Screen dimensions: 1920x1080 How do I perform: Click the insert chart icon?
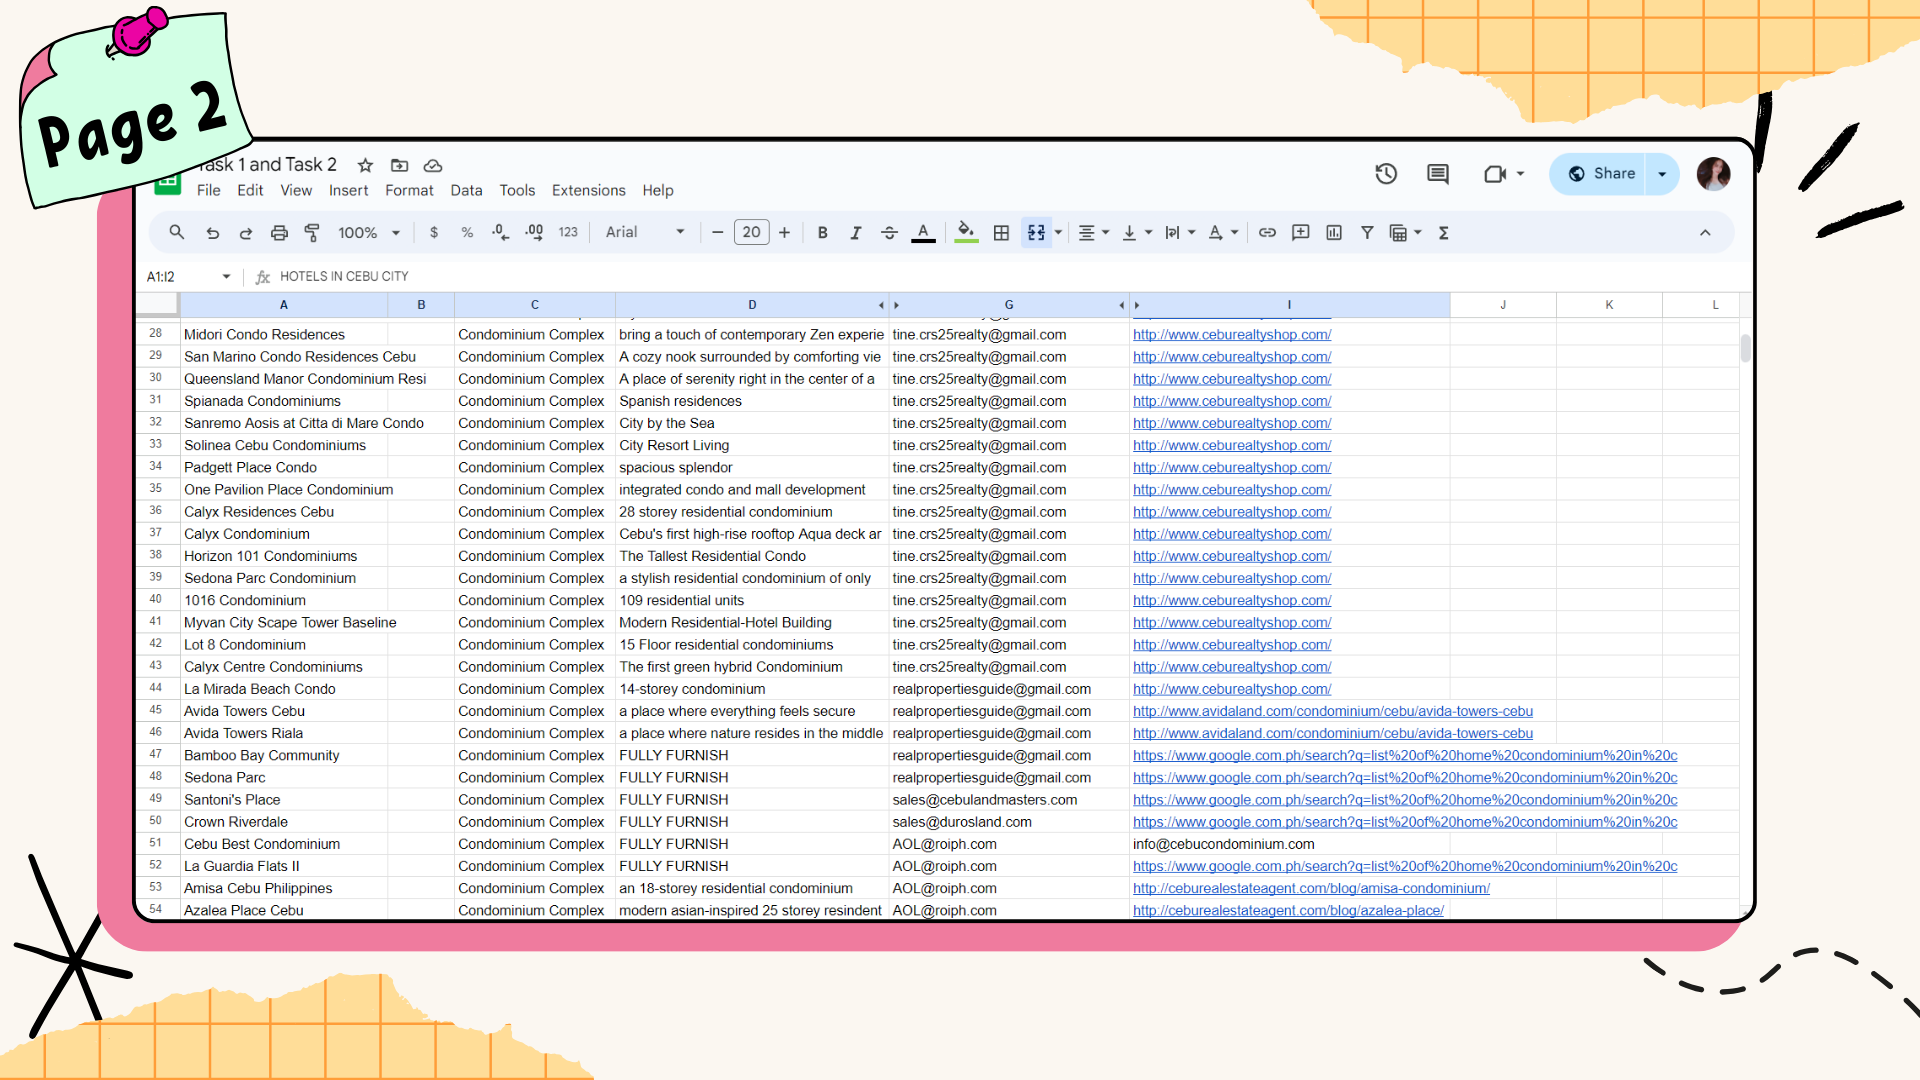coord(1334,233)
